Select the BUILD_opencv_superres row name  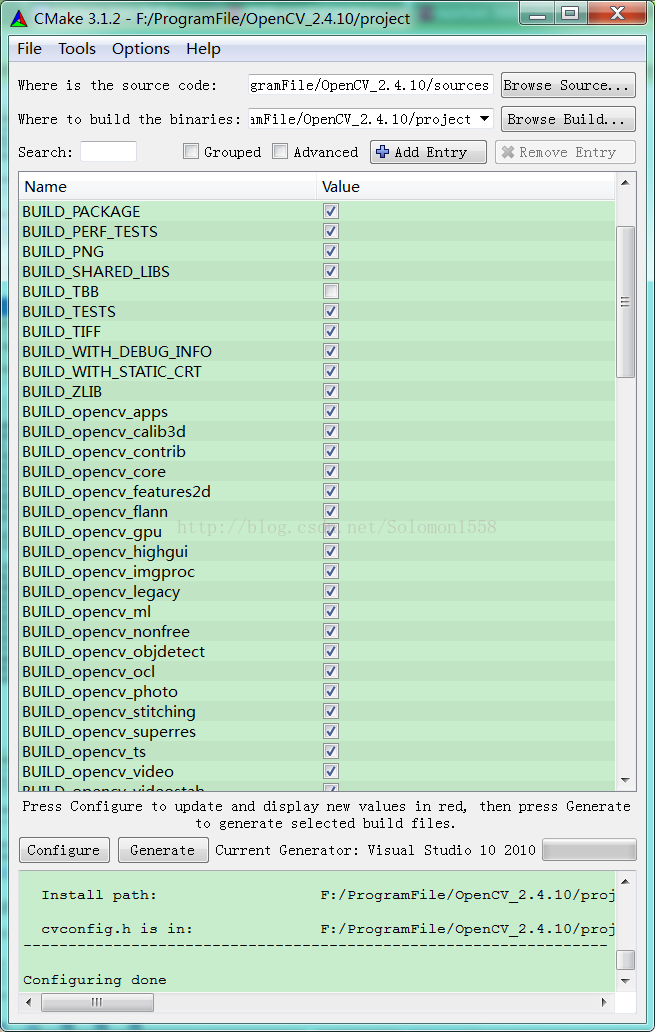(109, 731)
